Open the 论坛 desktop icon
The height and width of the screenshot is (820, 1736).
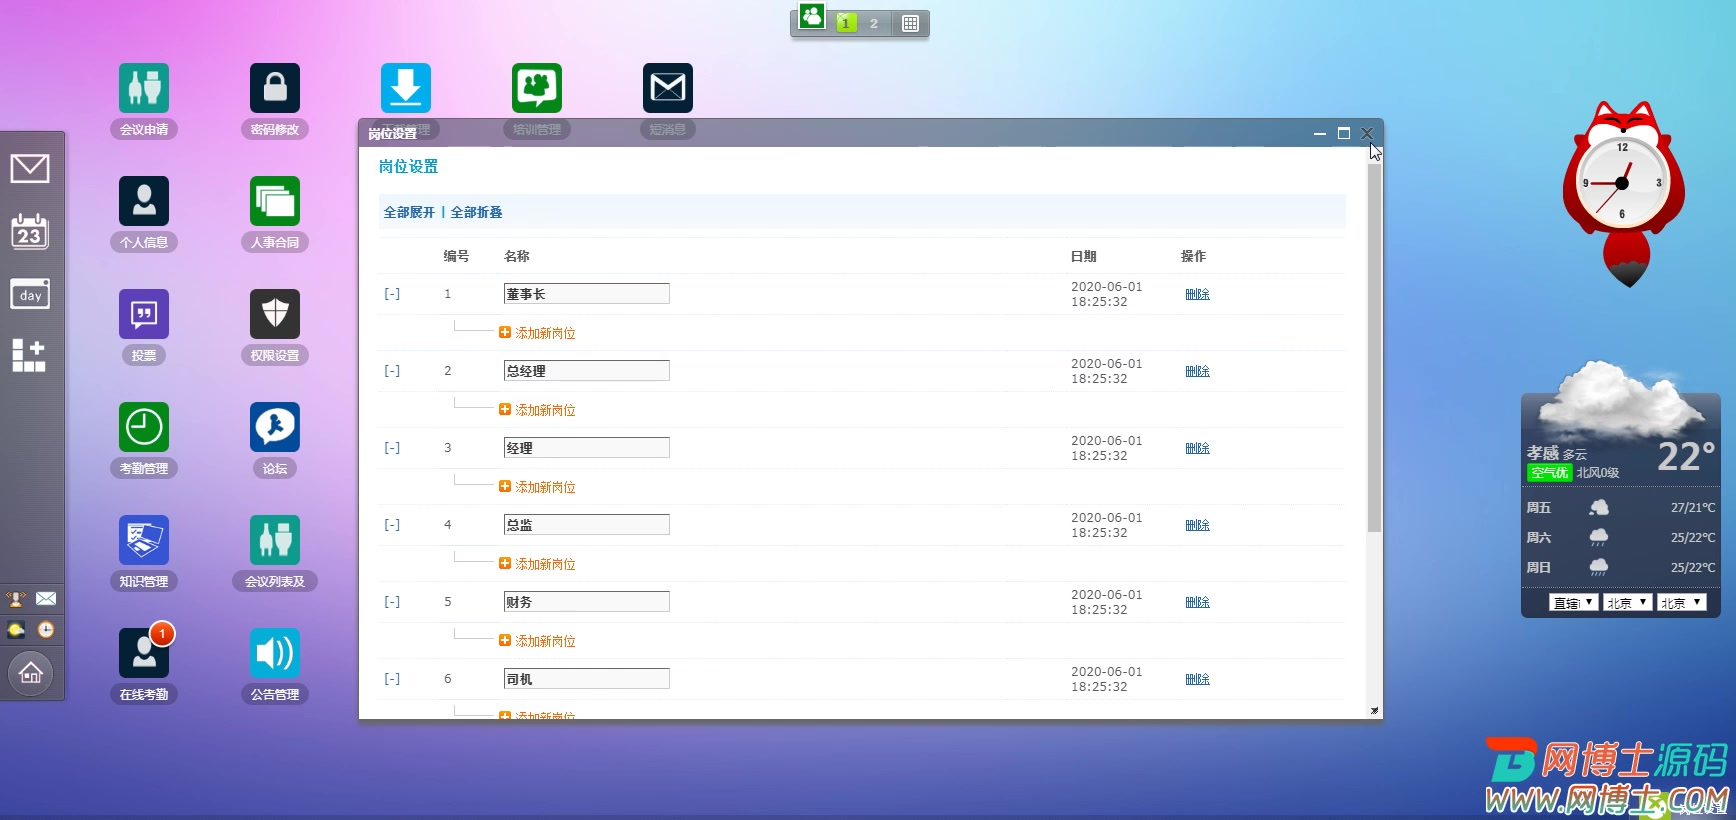tap(275, 427)
